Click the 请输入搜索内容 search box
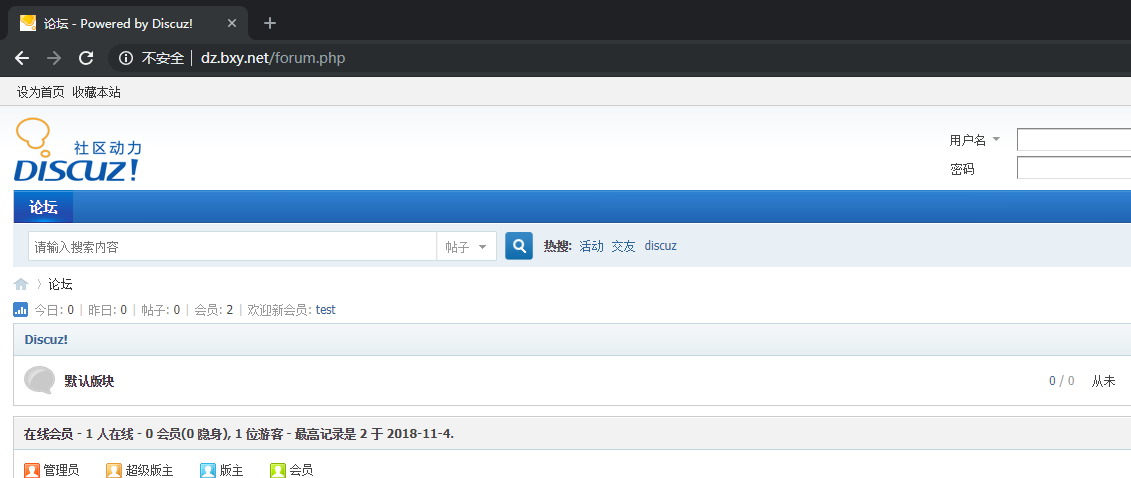The height and width of the screenshot is (478, 1131). pyautogui.click(x=232, y=247)
